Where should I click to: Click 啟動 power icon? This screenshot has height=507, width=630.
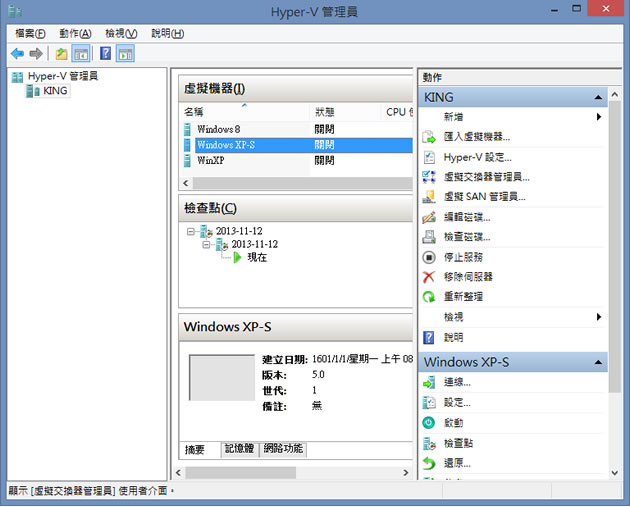(x=429, y=423)
